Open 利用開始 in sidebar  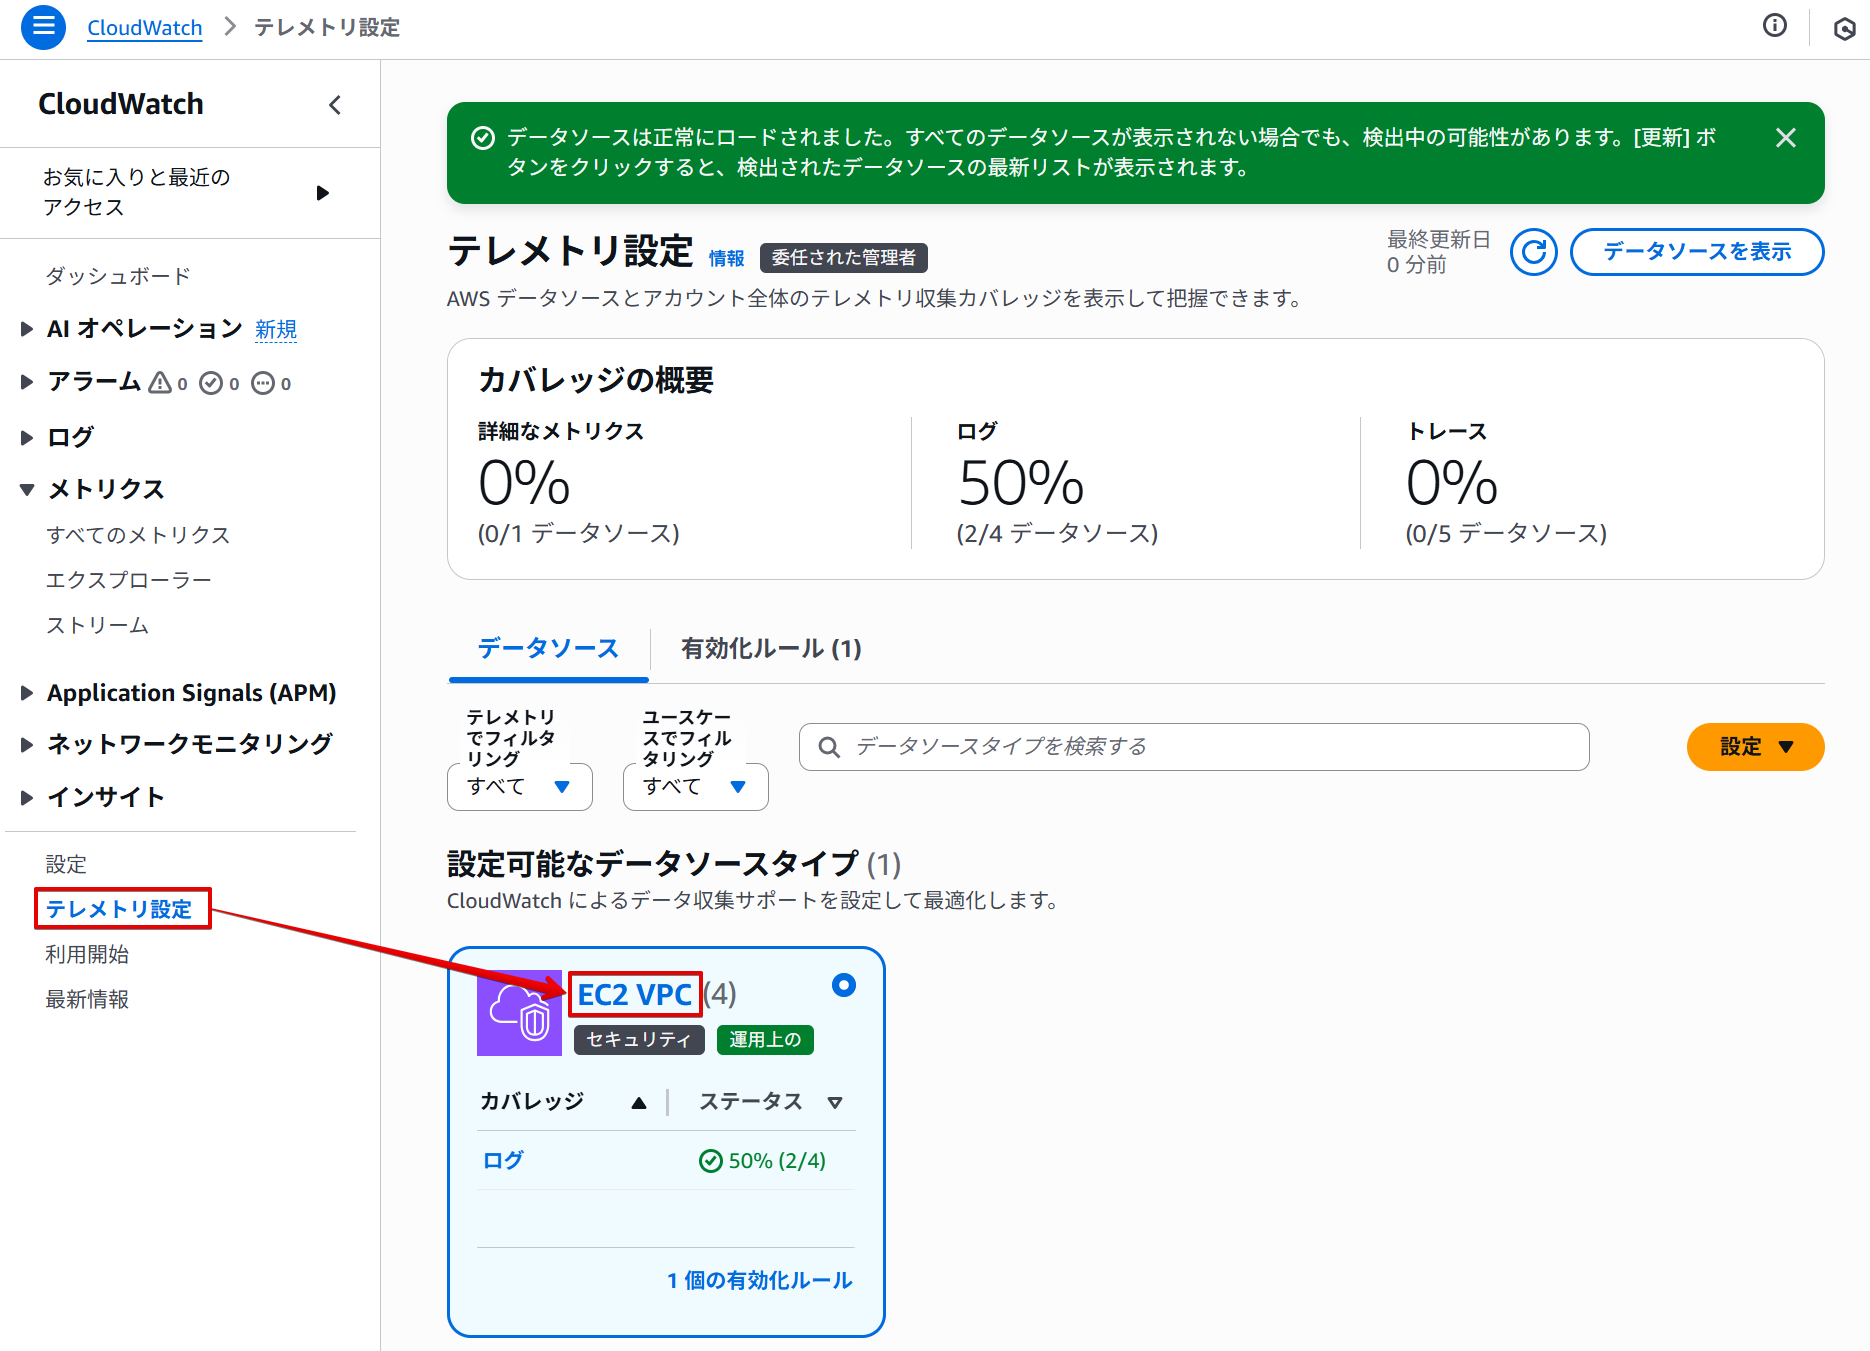87,954
